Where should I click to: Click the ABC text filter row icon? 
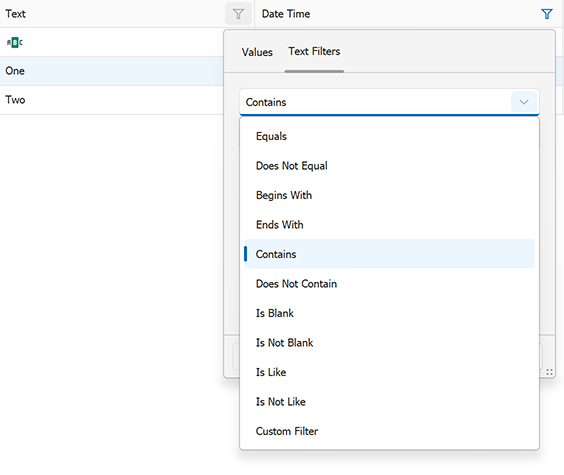click(x=15, y=42)
